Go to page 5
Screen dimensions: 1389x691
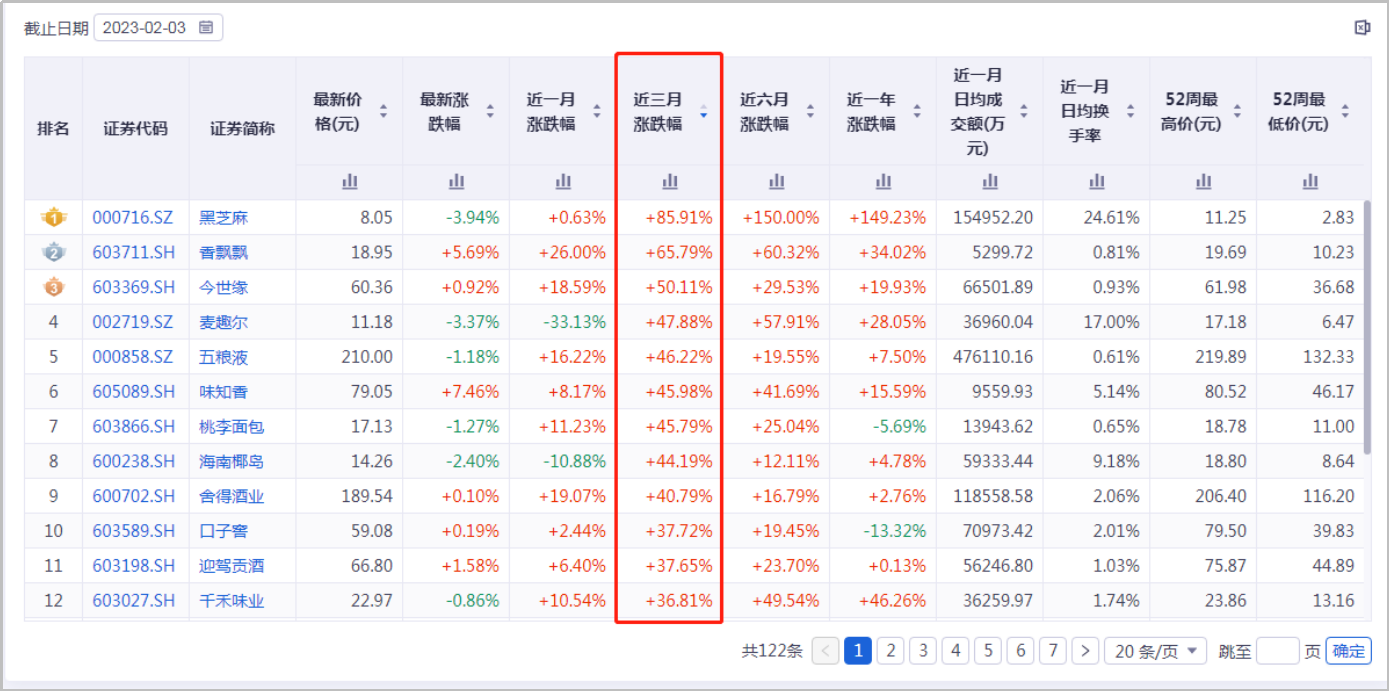(x=988, y=651)
